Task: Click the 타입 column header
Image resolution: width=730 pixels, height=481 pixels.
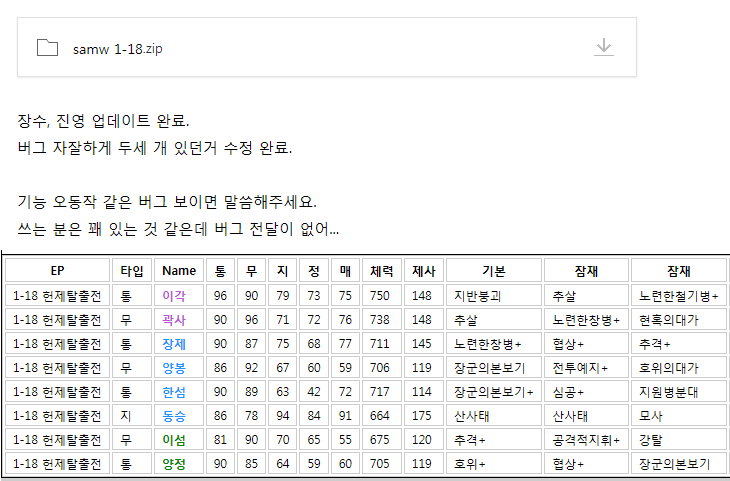Action: [x=132, y=271]
